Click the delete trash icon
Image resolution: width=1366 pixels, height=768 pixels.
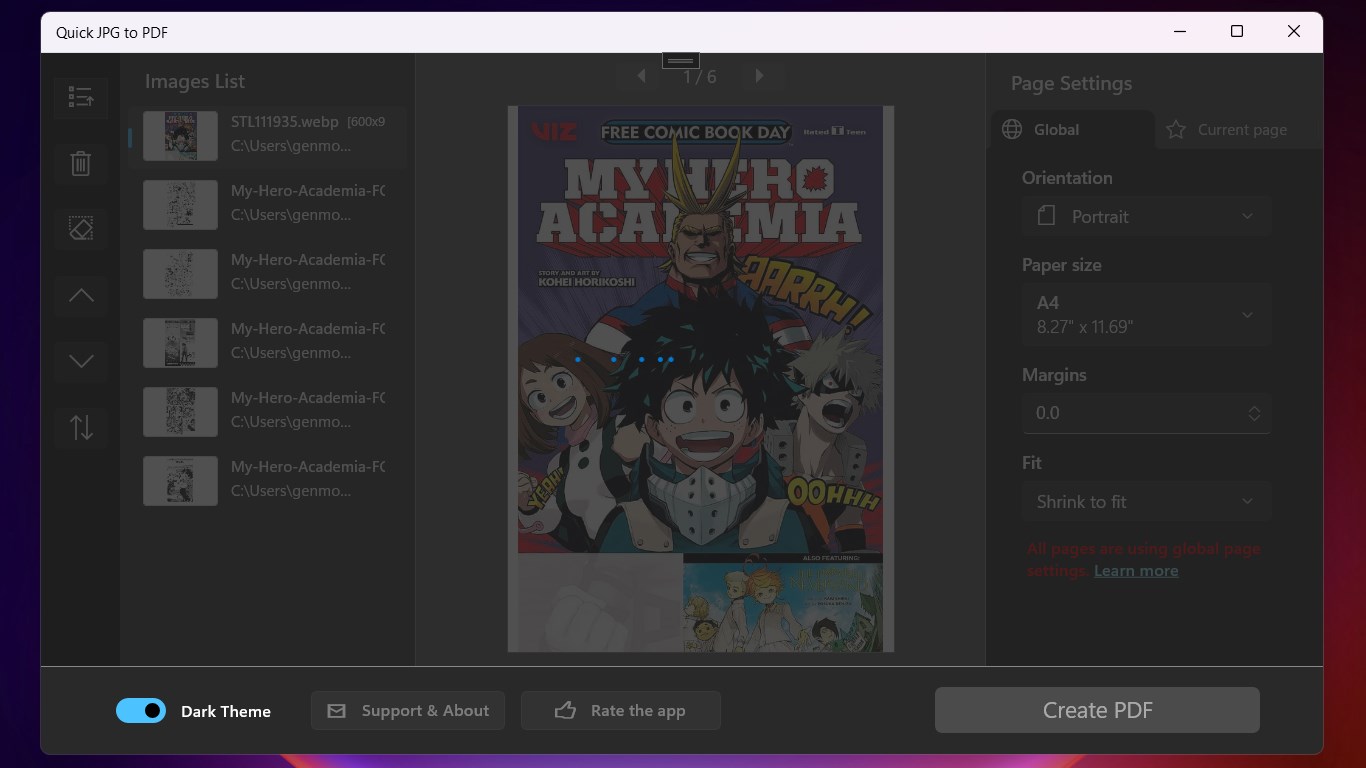(x=80, y=163)
